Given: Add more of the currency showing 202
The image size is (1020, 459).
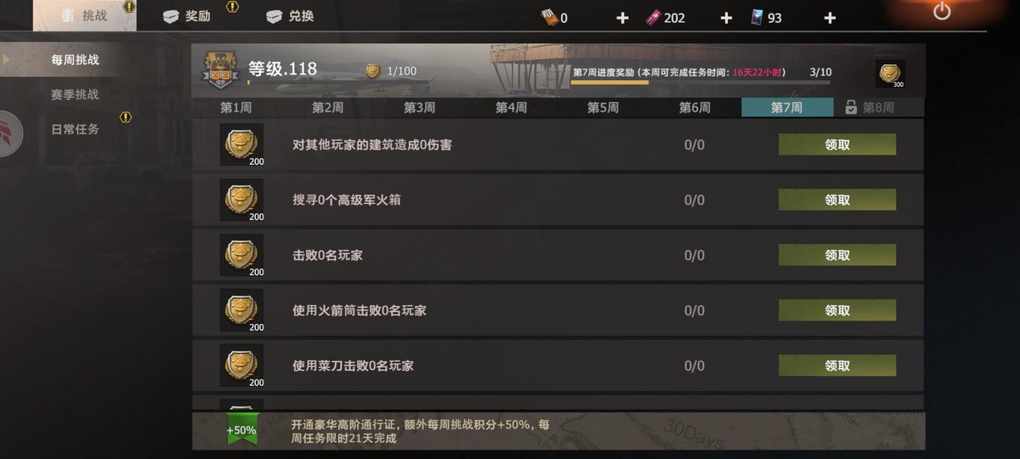Looking at the screenshot, I should click(x=726, y=18).
